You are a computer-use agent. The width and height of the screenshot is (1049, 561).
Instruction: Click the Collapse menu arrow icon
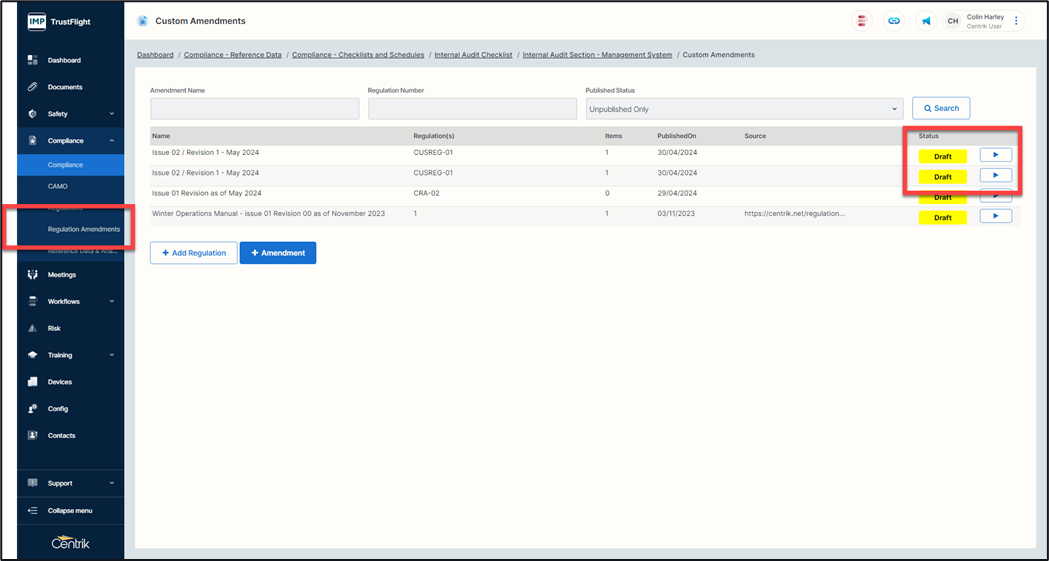32,511
